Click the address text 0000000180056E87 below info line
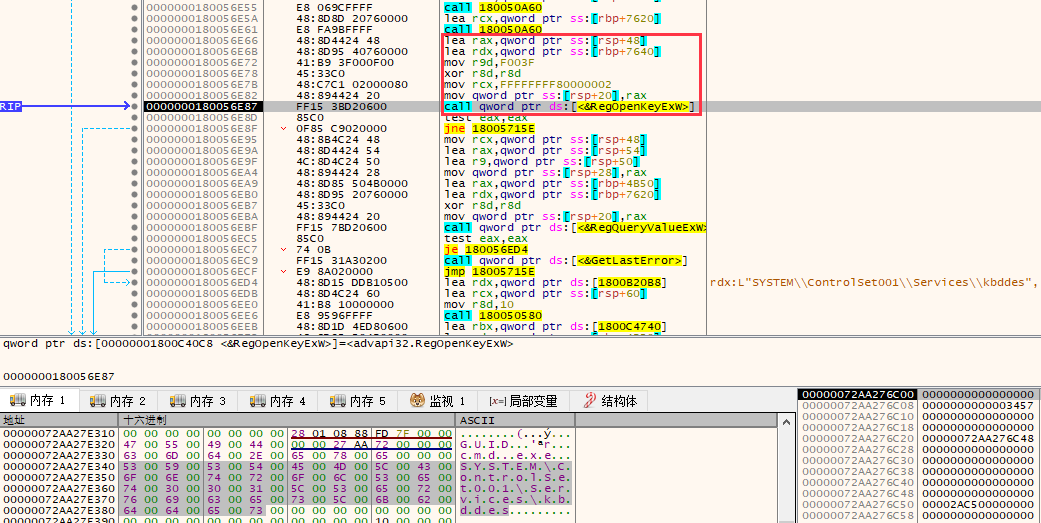This screenshot has height=523, width=1041. [58, 376]
